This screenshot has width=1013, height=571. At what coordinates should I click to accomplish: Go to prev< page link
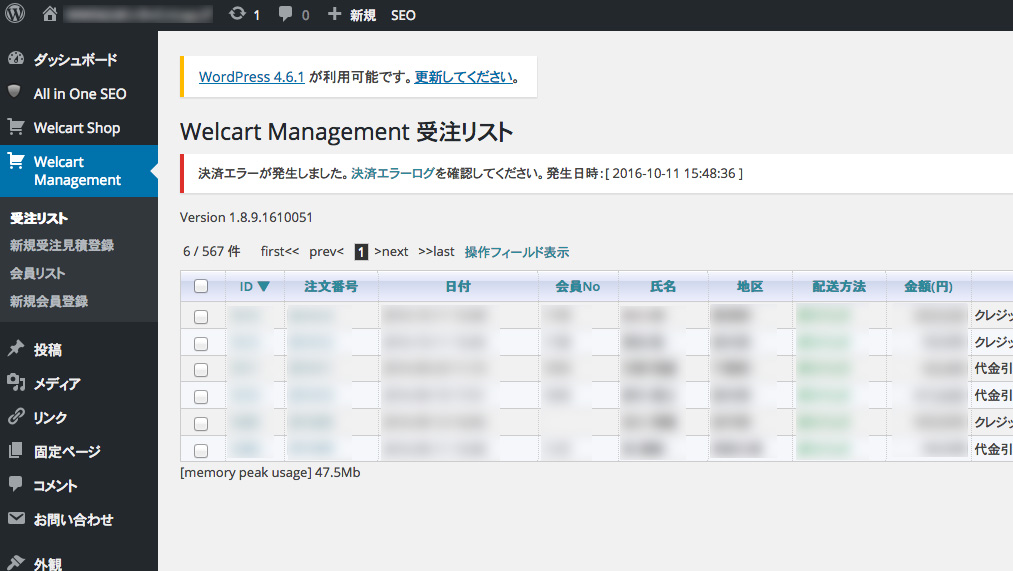326,251
